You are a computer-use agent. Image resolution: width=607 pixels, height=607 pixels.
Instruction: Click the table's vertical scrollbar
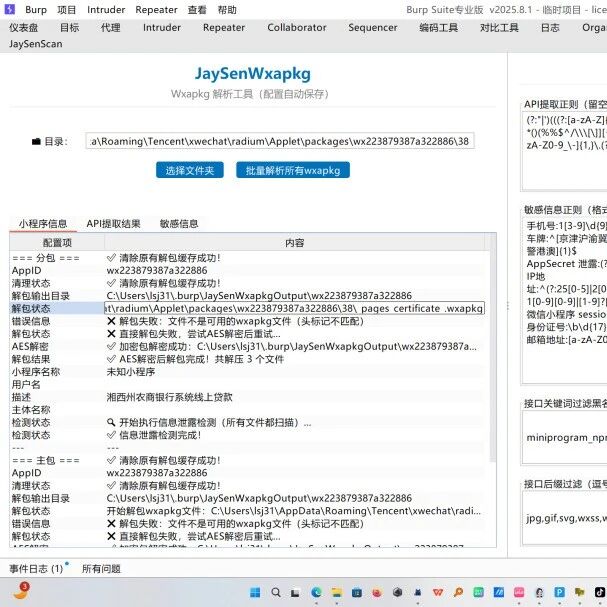(x=493, y=348)
